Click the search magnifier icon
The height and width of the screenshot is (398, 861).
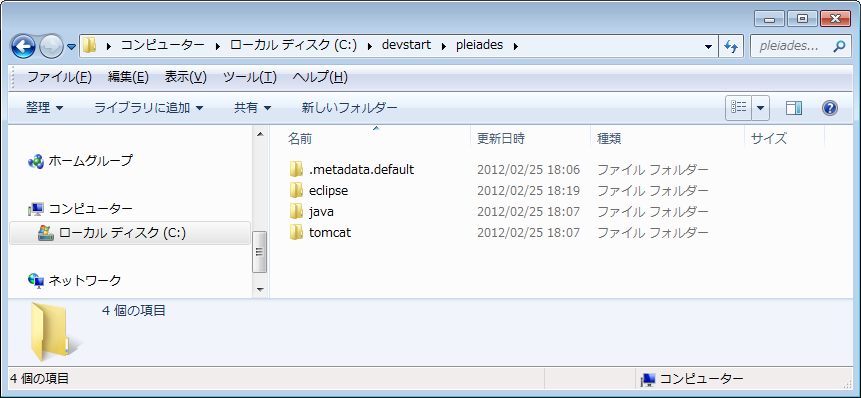point(838,46)
